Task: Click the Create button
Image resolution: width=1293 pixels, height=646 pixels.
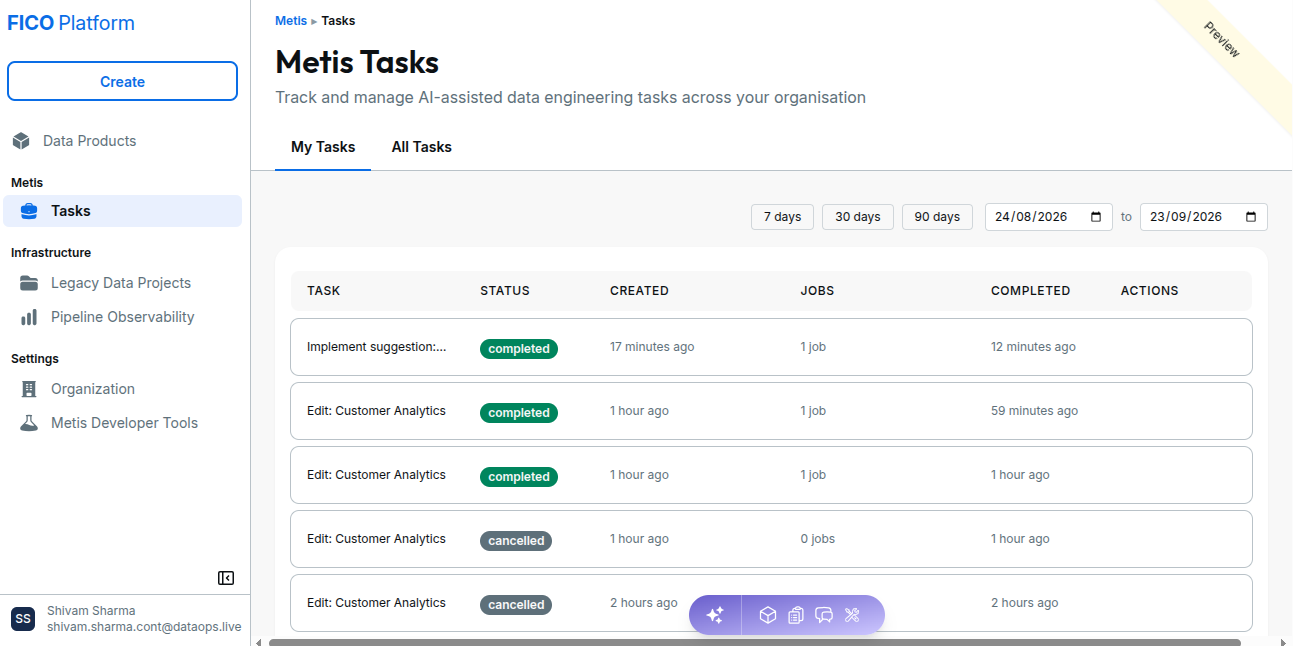Action: (122, 82)
